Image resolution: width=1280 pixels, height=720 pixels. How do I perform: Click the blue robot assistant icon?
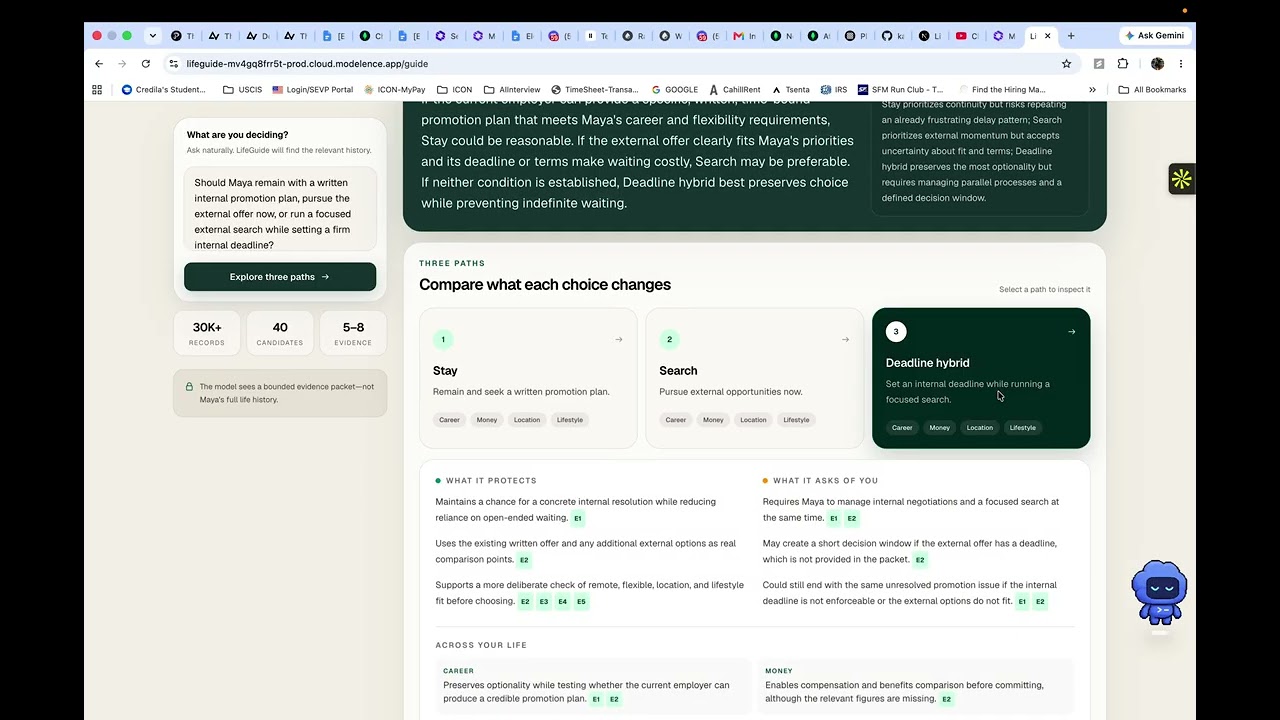click(1159, 593)
